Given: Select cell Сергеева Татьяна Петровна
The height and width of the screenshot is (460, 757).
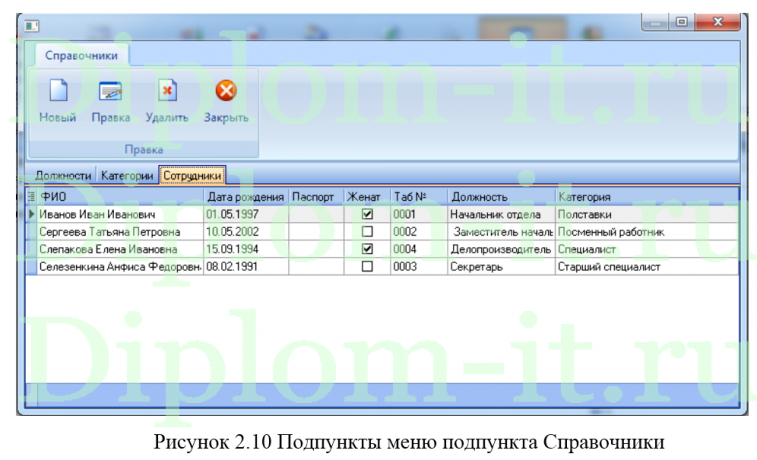Looking at the screenshot, I should [x=120, y=232].
